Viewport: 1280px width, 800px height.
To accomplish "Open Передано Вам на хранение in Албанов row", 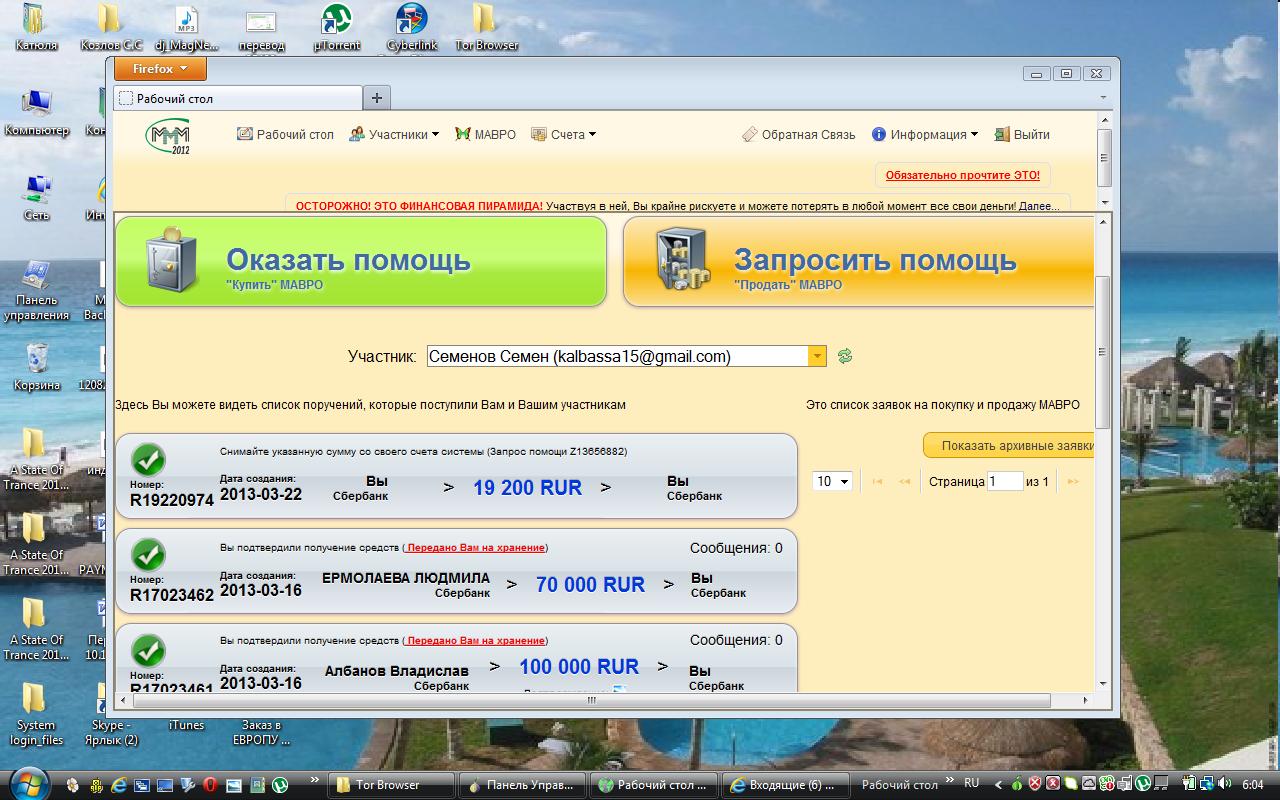I will pyautogui.click(x=475, y=640).
